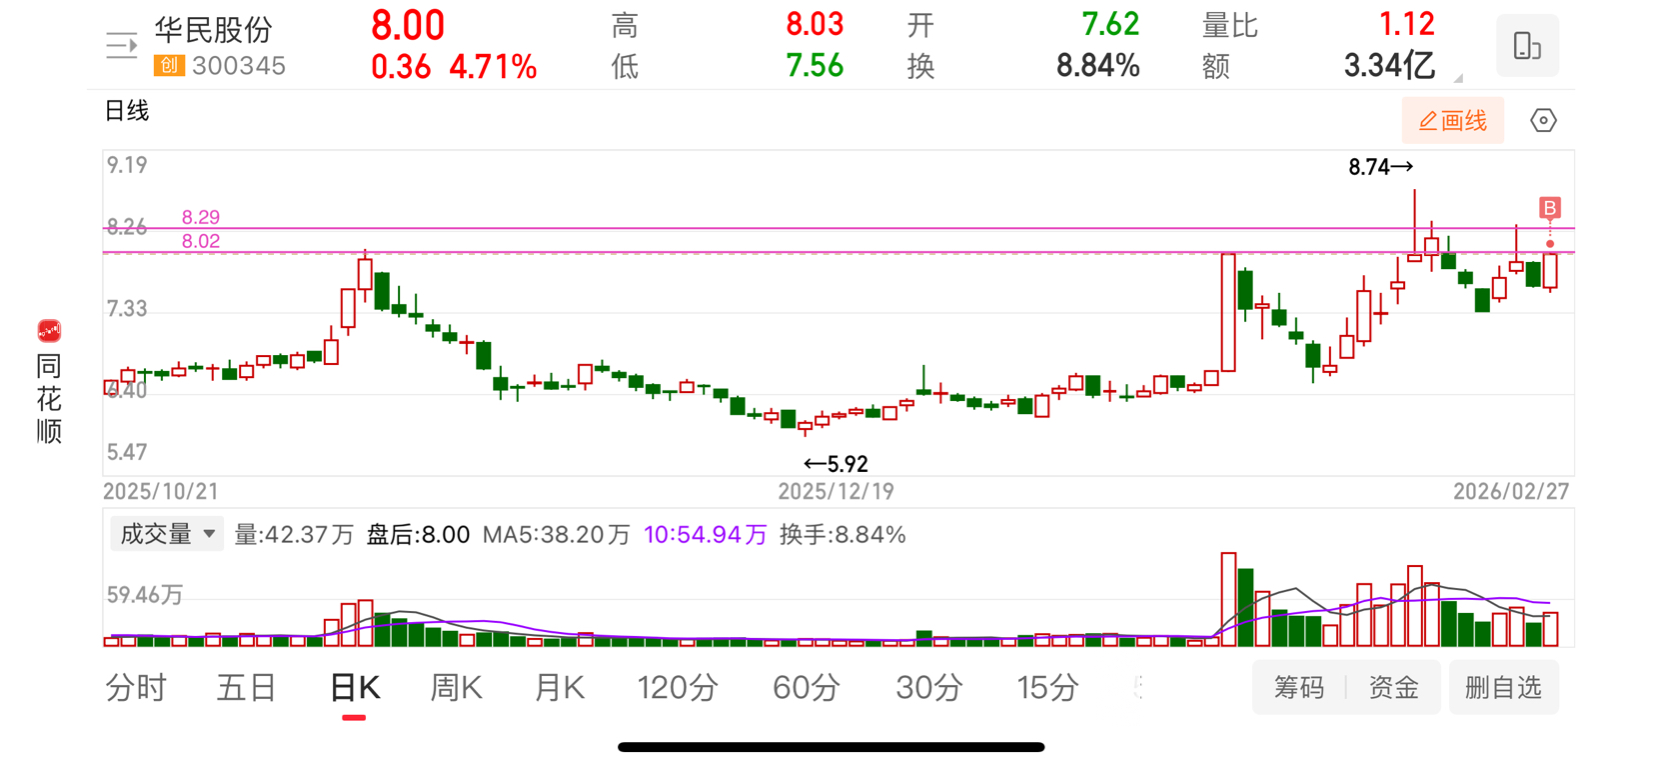Tap the 创 board badge
Screen dimensions: 1663x768
tap(169, 66)
